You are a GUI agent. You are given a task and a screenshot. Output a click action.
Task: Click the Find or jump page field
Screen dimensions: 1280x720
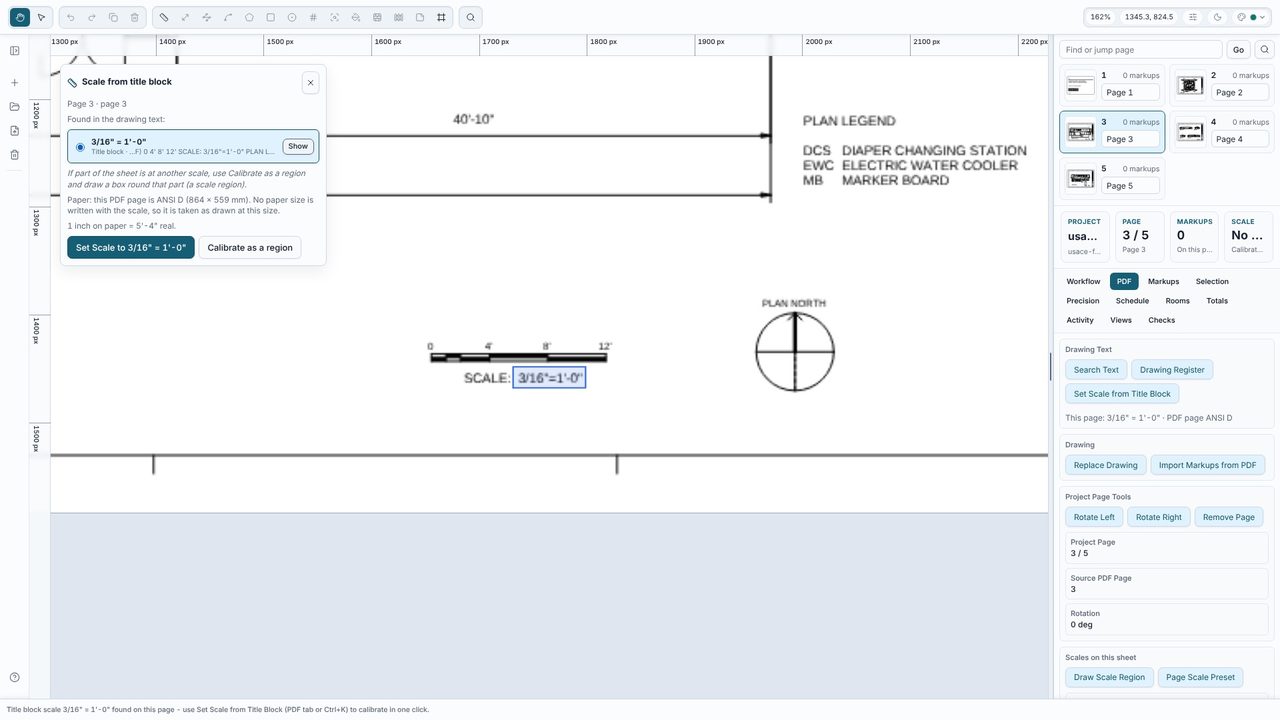point(1141,50)
